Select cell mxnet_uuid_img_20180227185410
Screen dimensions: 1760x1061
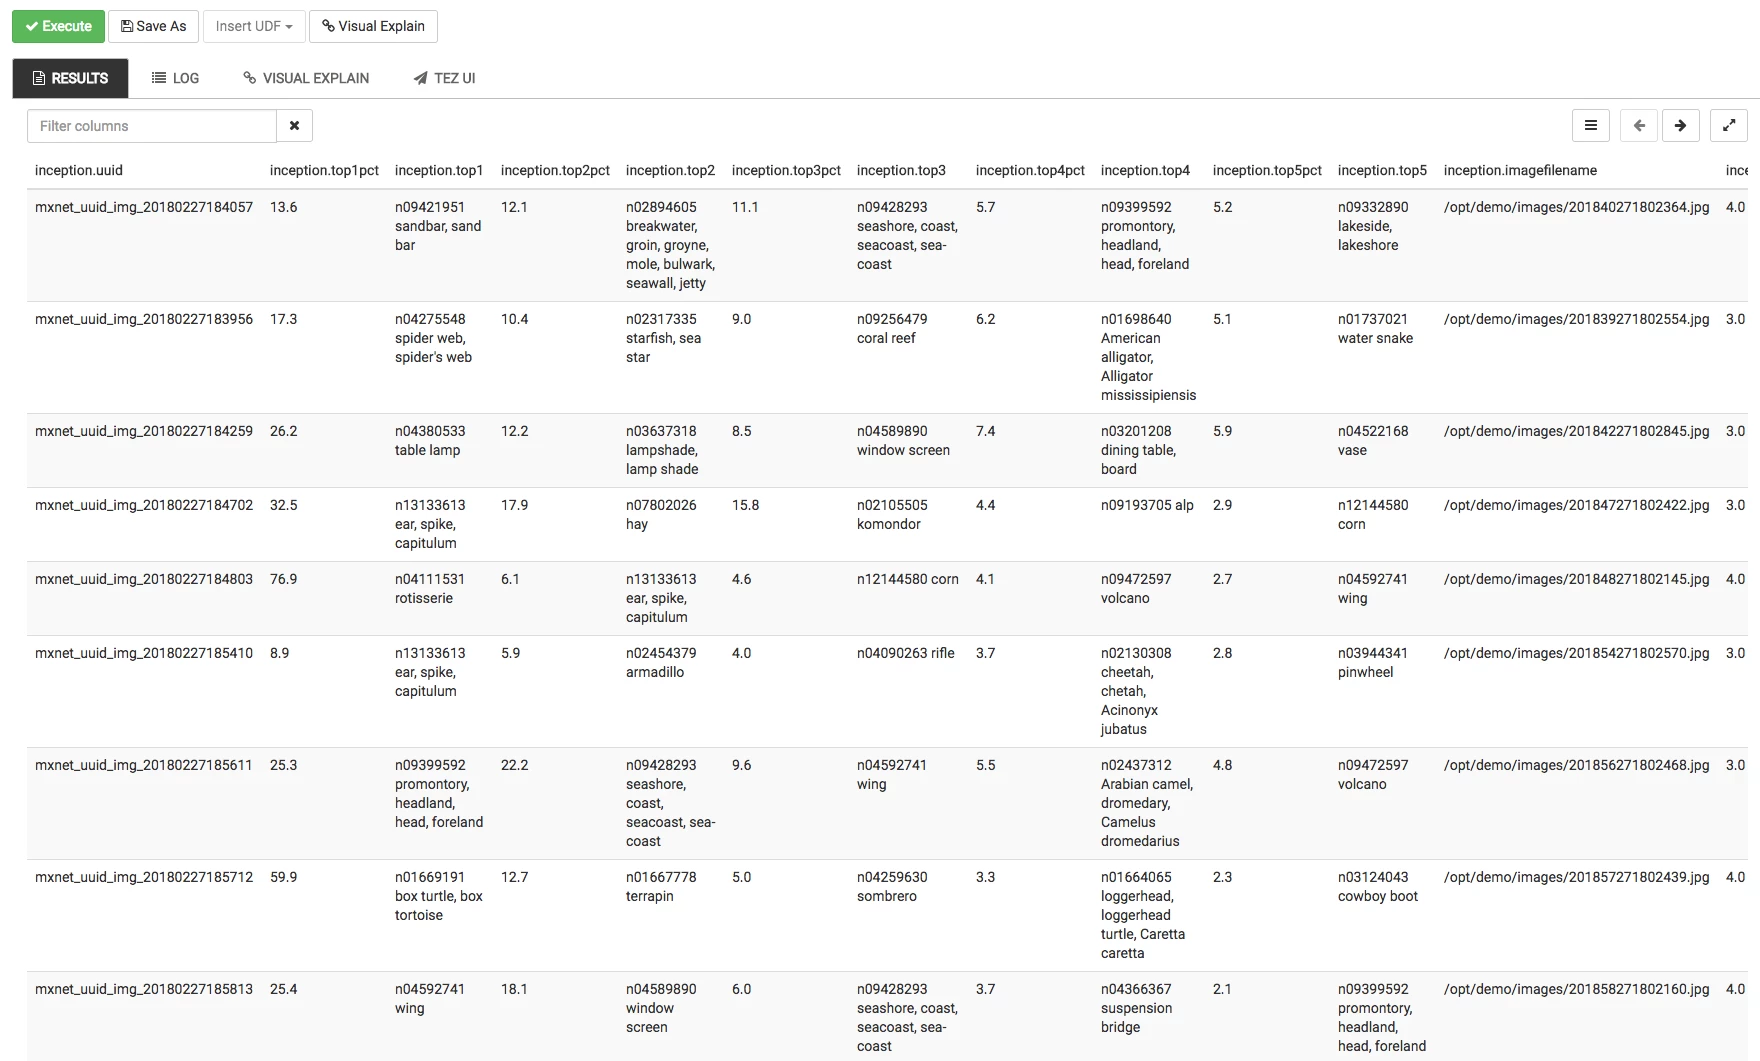click(x=144, y=653)
